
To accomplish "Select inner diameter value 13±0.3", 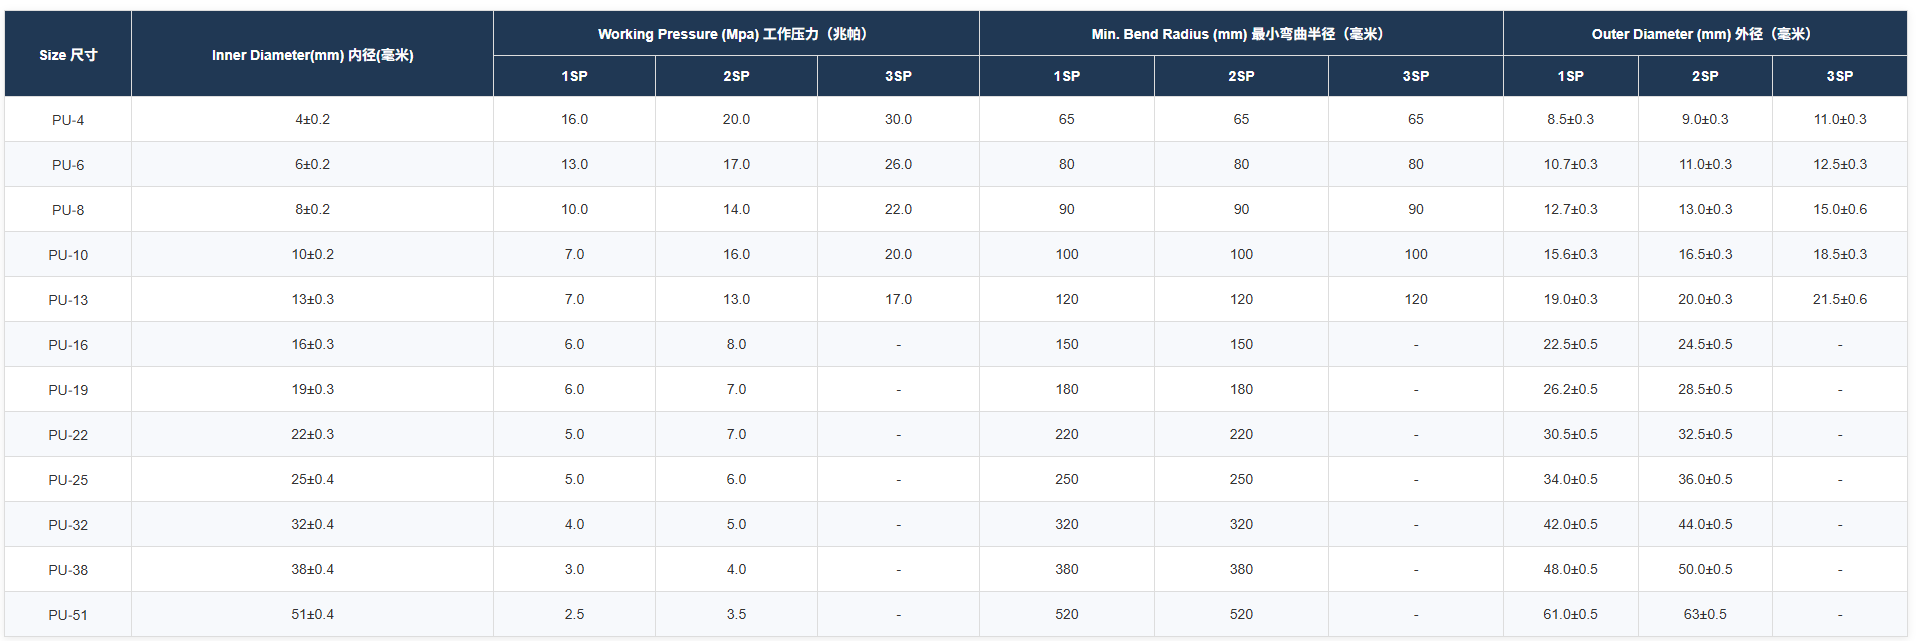I will [x=312, y=299].
